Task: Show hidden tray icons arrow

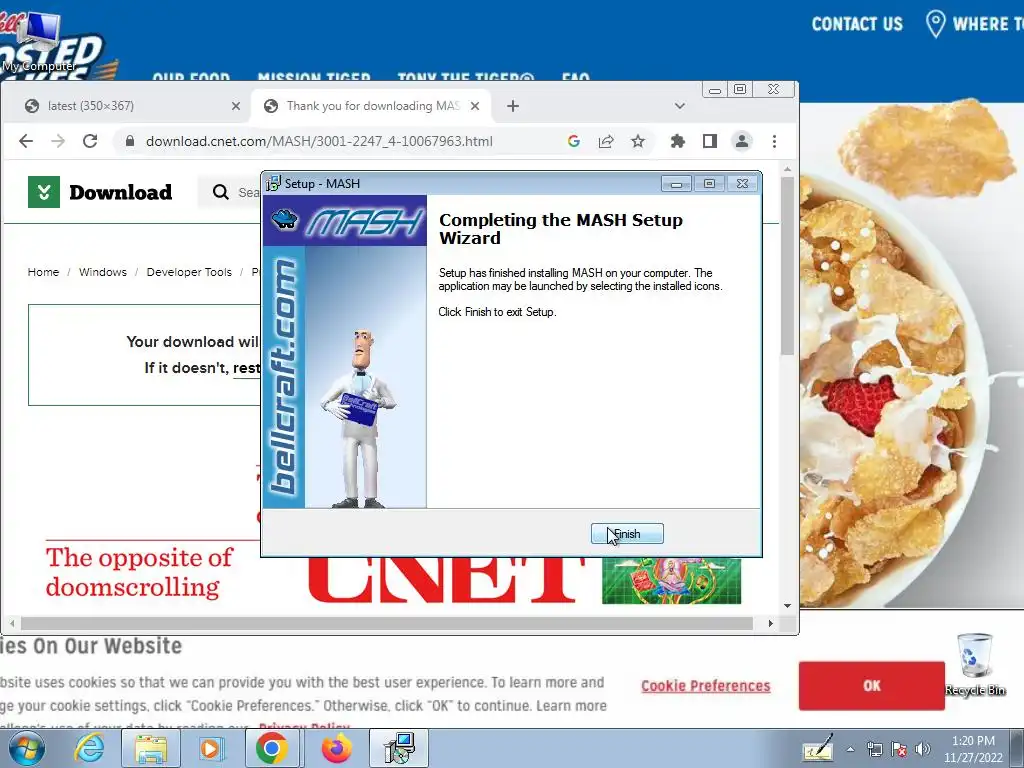Action: 850,750
